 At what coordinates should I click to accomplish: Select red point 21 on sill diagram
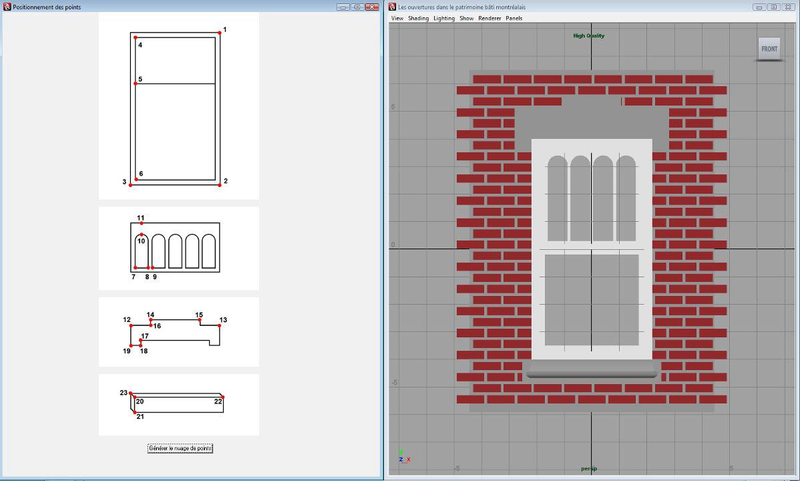(135, 412)
